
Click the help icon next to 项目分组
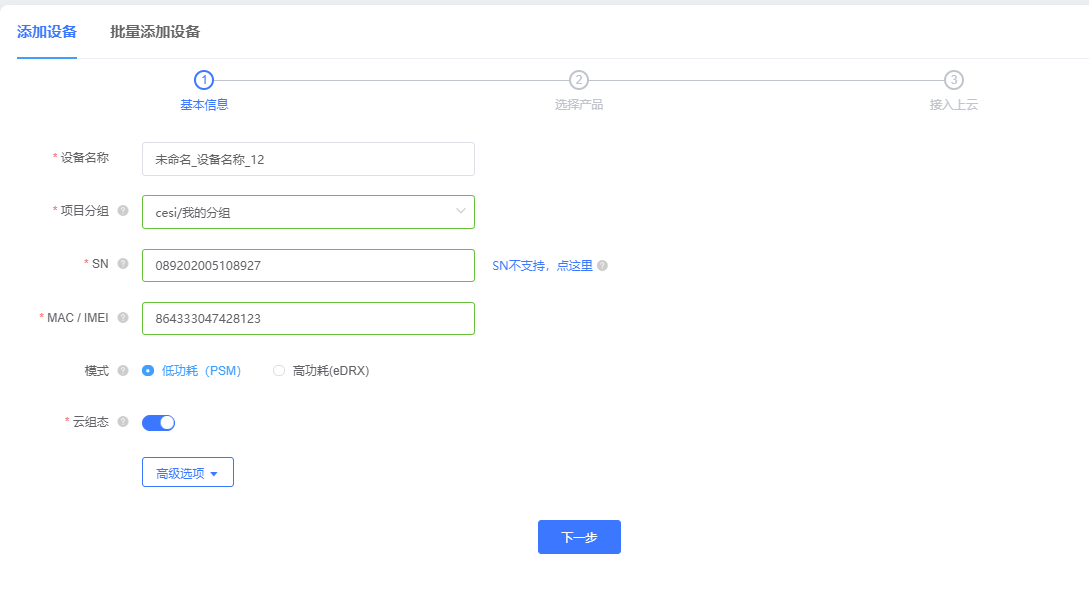123,210
